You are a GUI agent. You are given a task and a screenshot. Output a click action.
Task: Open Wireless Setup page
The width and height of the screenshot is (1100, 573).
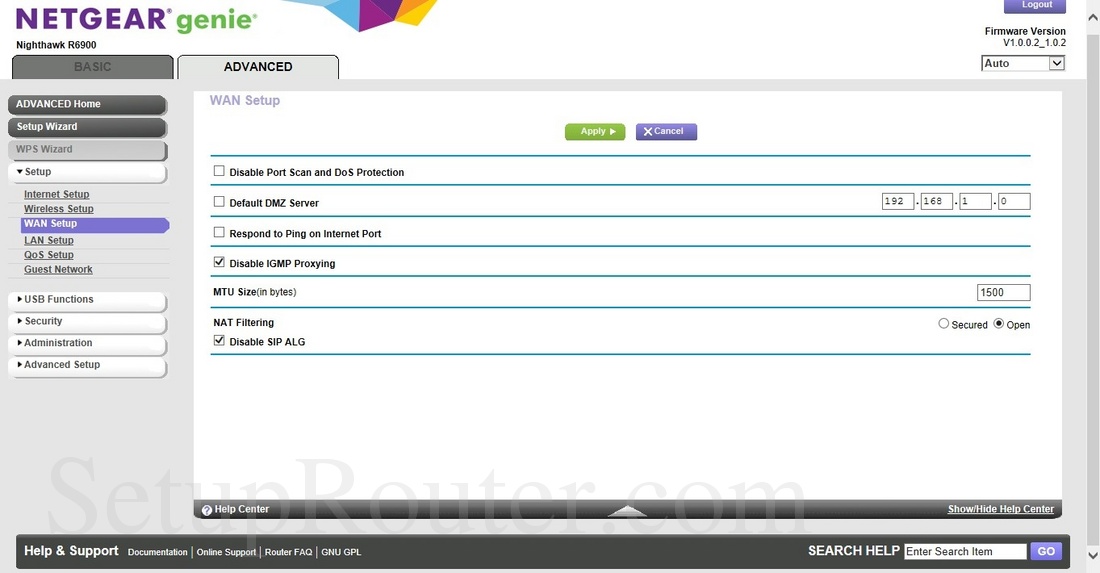click(59, 209)
